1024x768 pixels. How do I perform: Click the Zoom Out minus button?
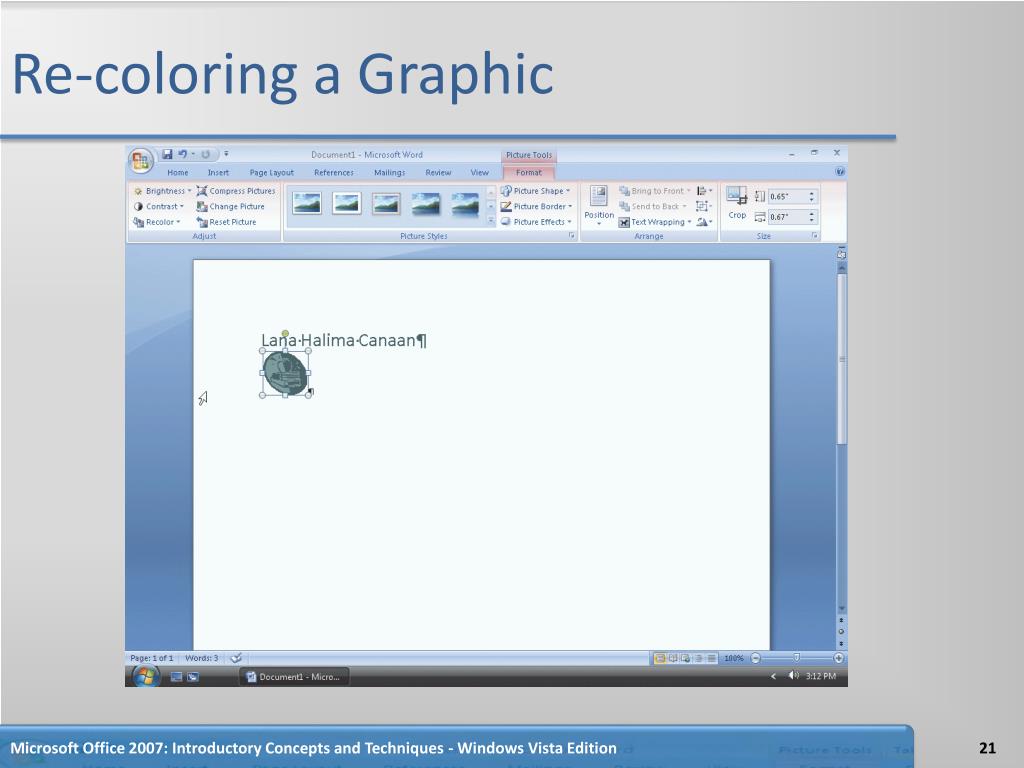(x=756, y=658)
